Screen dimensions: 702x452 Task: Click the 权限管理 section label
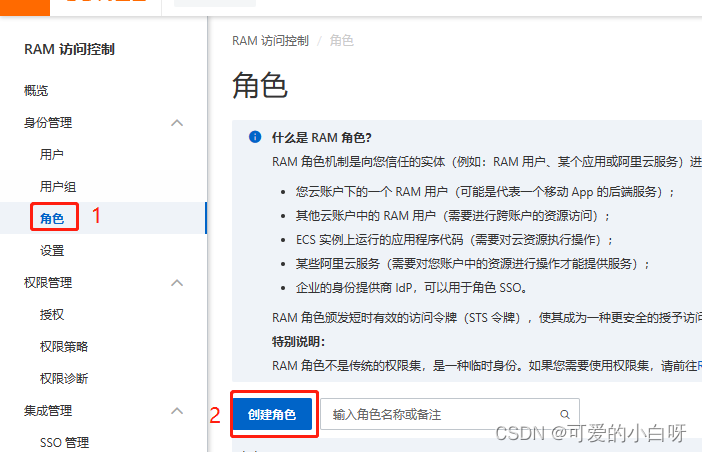click(x=48, y=283)
